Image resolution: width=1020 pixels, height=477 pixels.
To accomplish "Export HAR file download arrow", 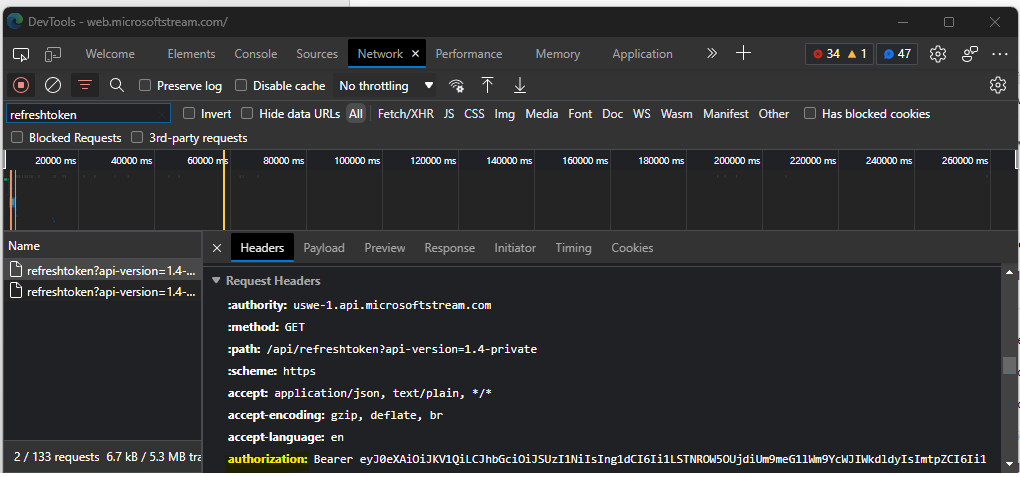I will pos(519,85).
